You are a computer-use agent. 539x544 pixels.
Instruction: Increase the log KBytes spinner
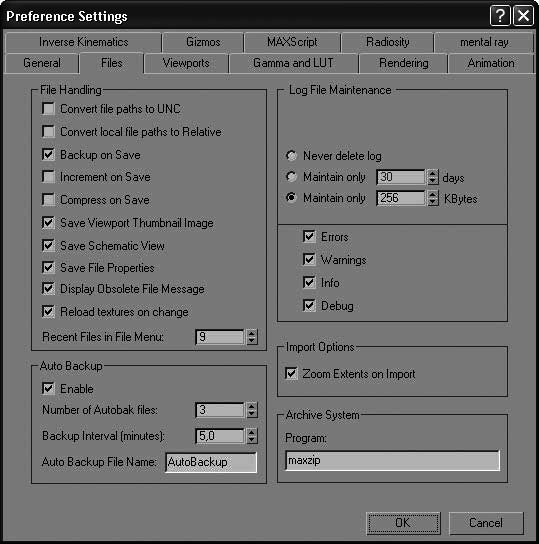click(x=433, y=194)
